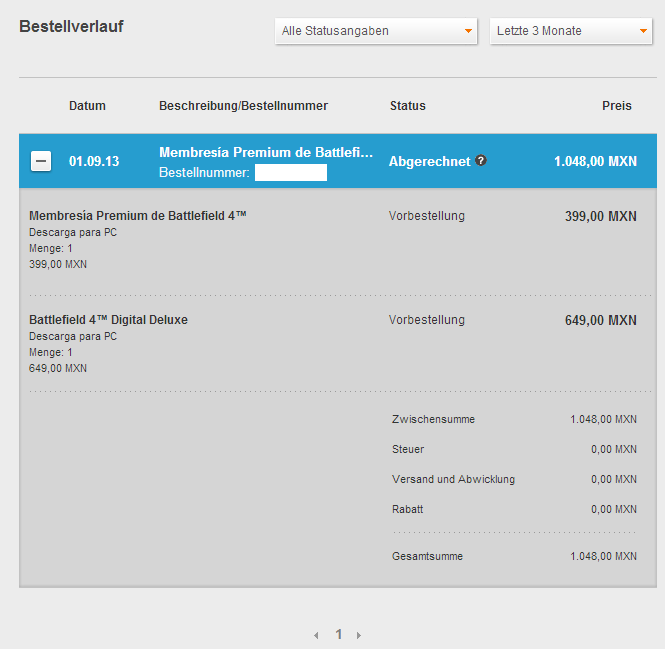
Task: Click the order total 1.048,00 MXN in blue header
Action: (x=595, y=161)
